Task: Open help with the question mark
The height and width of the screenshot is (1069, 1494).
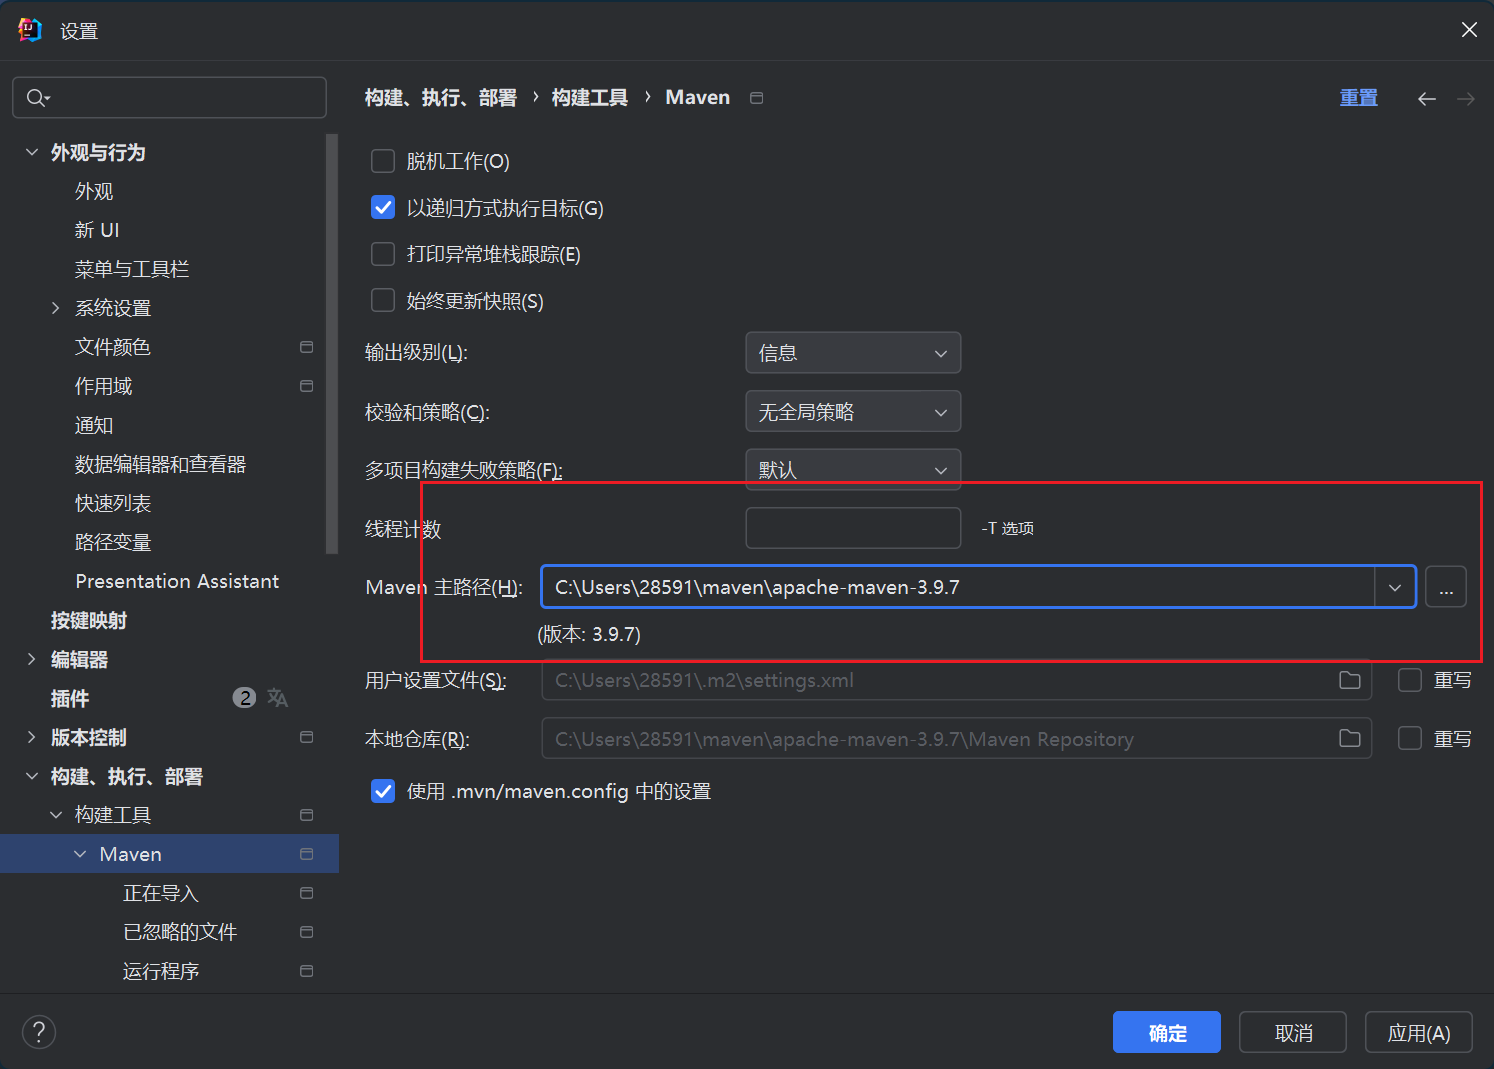Action: (x=39, y=1032)
